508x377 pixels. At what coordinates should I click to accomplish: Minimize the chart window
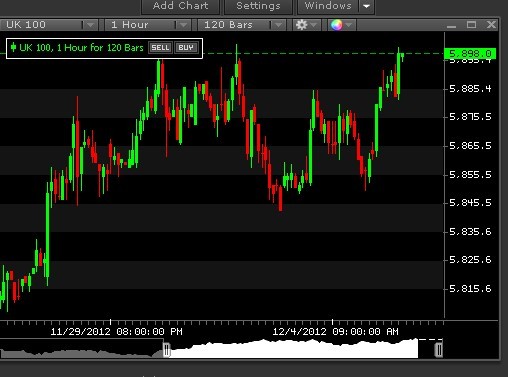pyautogui.click(x=451, y=25)
